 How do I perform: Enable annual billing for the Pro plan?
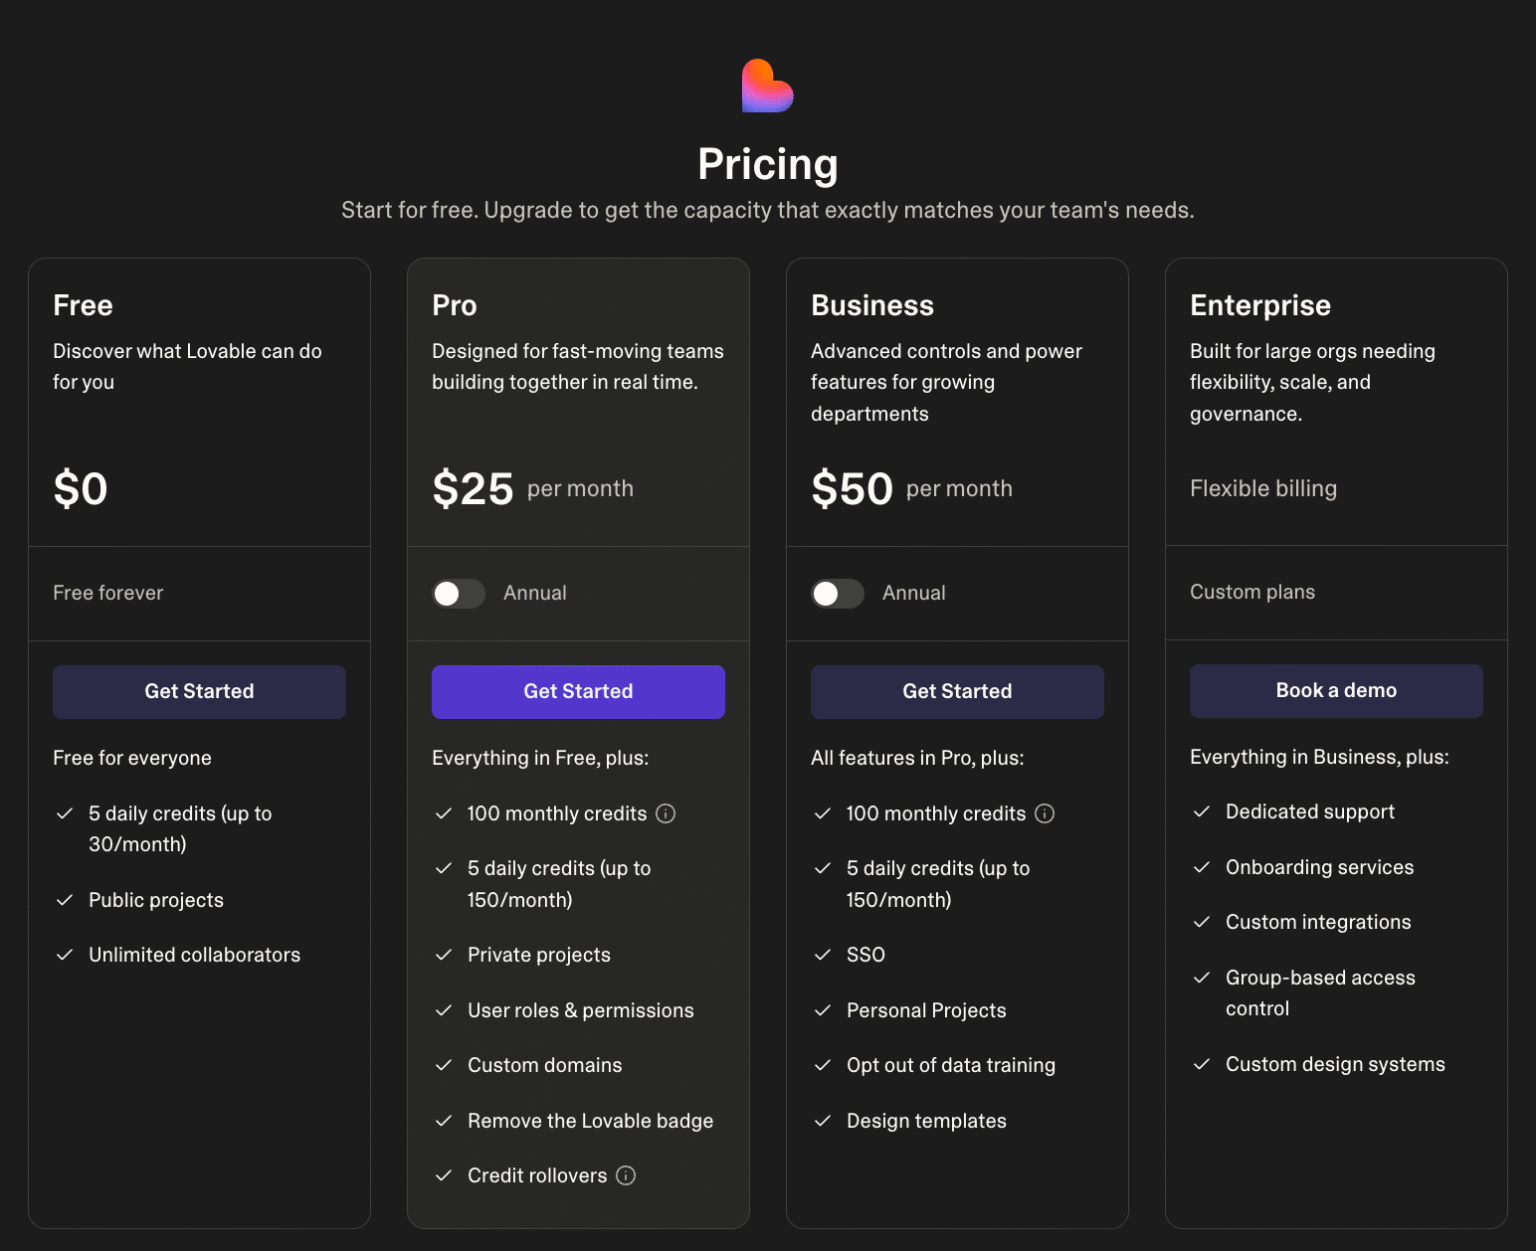(458, 593)
